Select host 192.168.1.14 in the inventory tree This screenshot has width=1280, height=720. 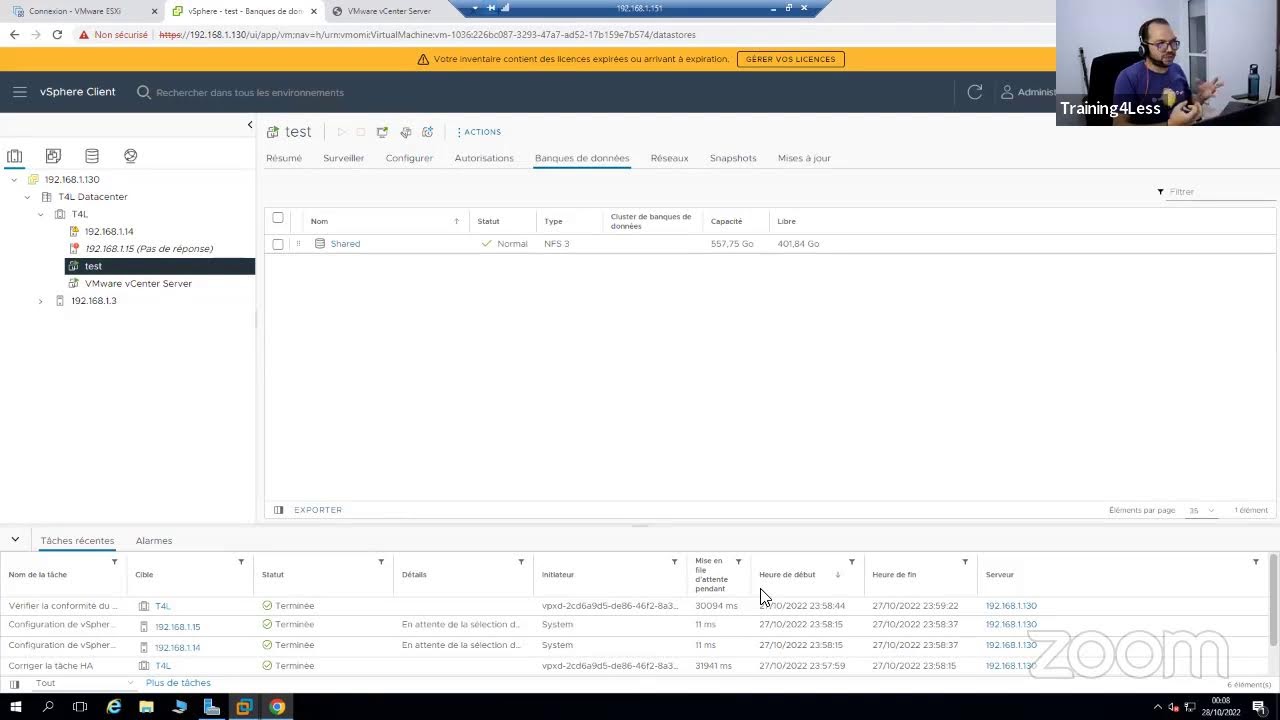tap(109, 231)
